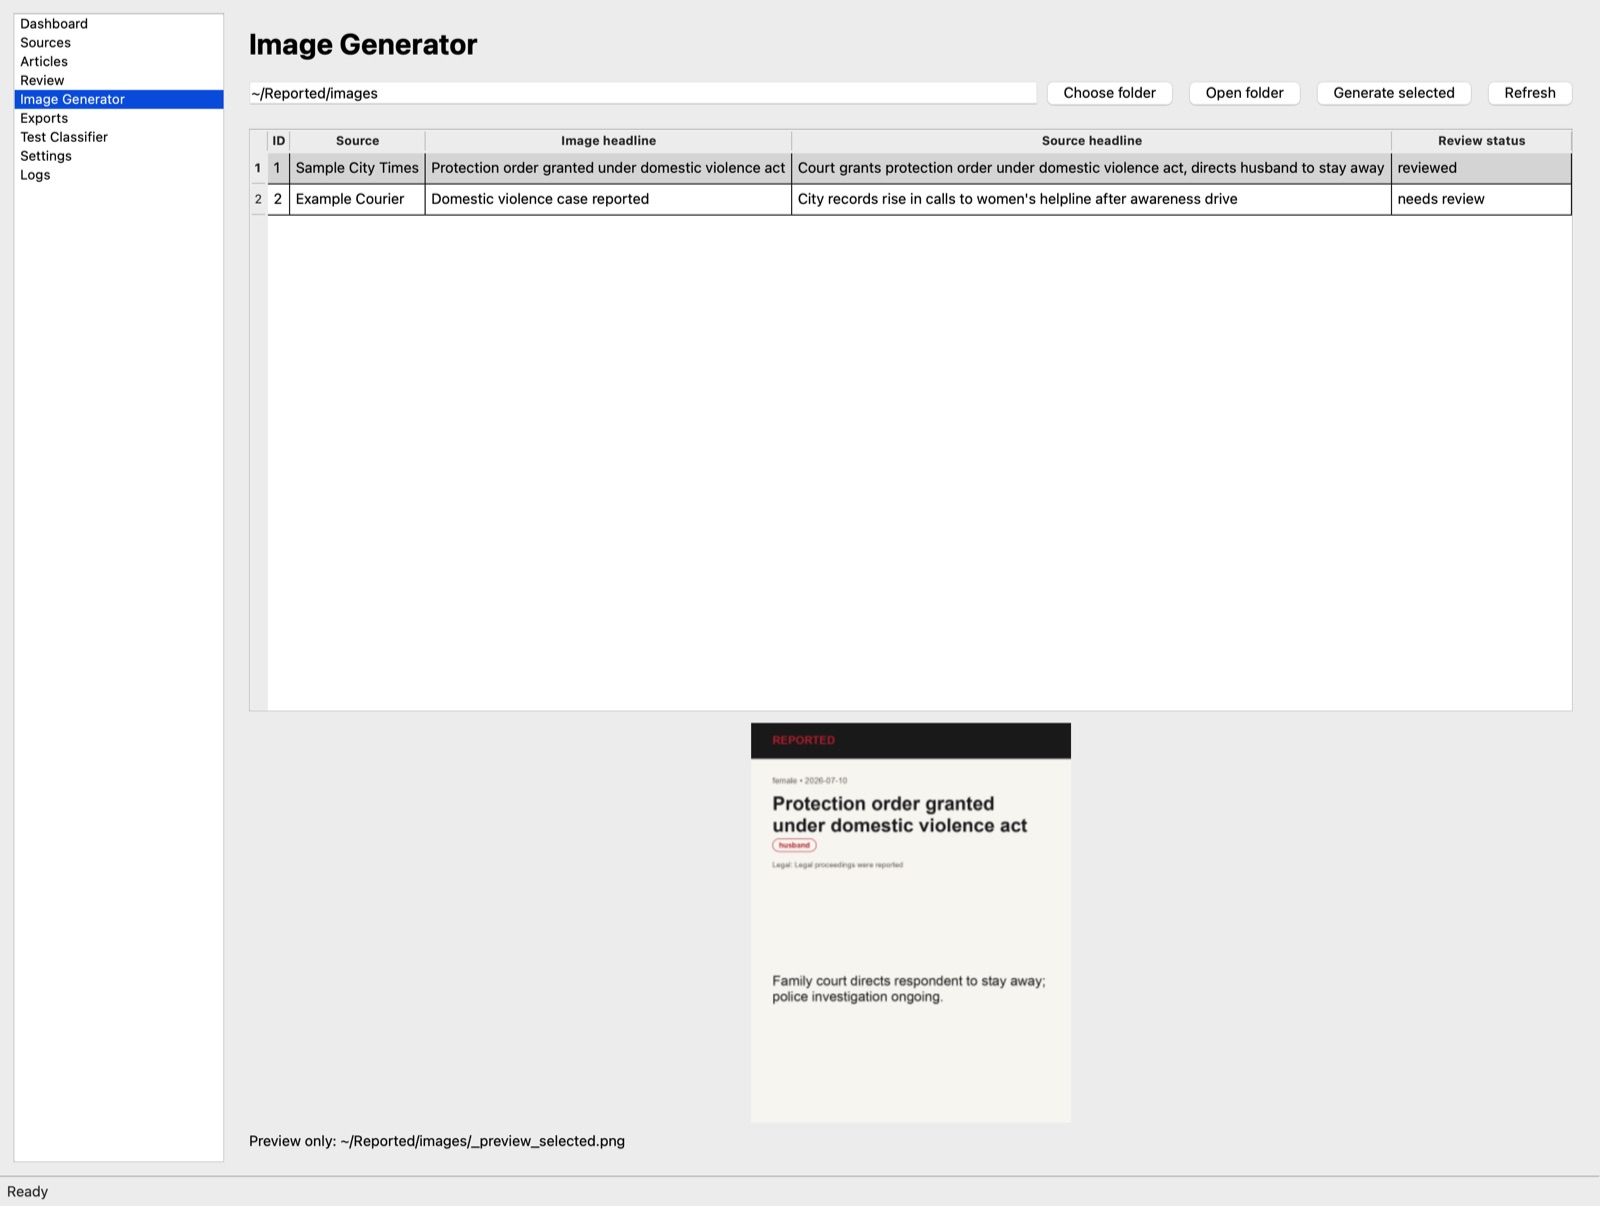Click the Choose folder button
This screenshot has width=1600, height=1206.
click(1109, 93)
